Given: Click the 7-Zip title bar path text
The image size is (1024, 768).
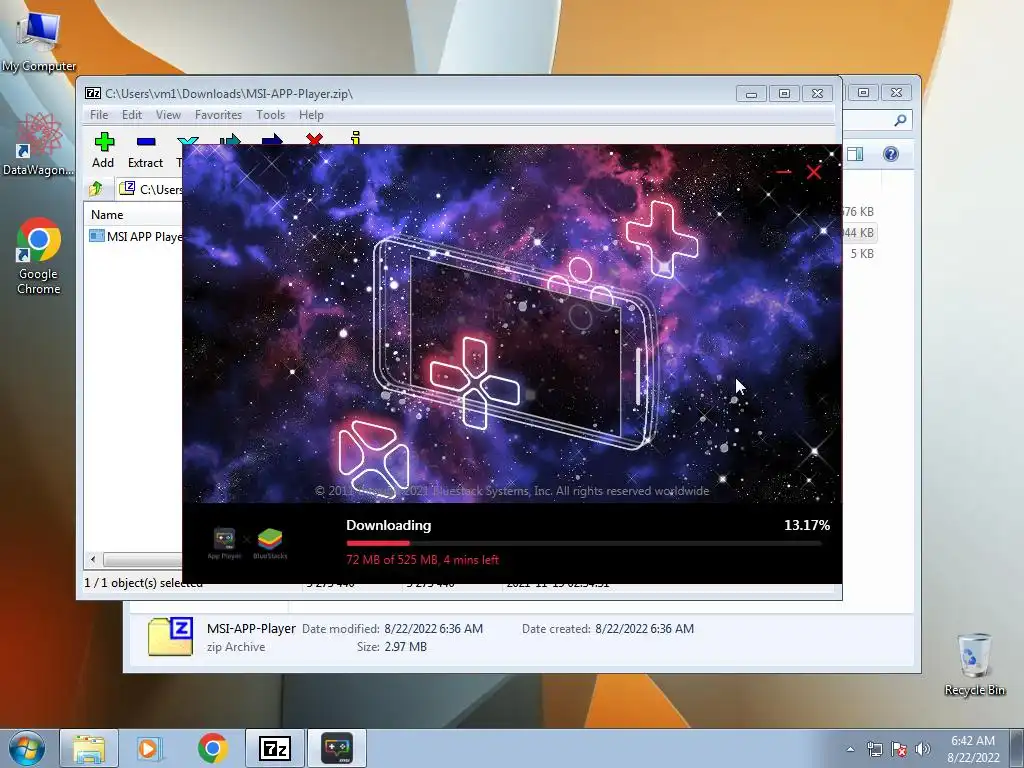Looking at the screenshot, I should 229,93.
